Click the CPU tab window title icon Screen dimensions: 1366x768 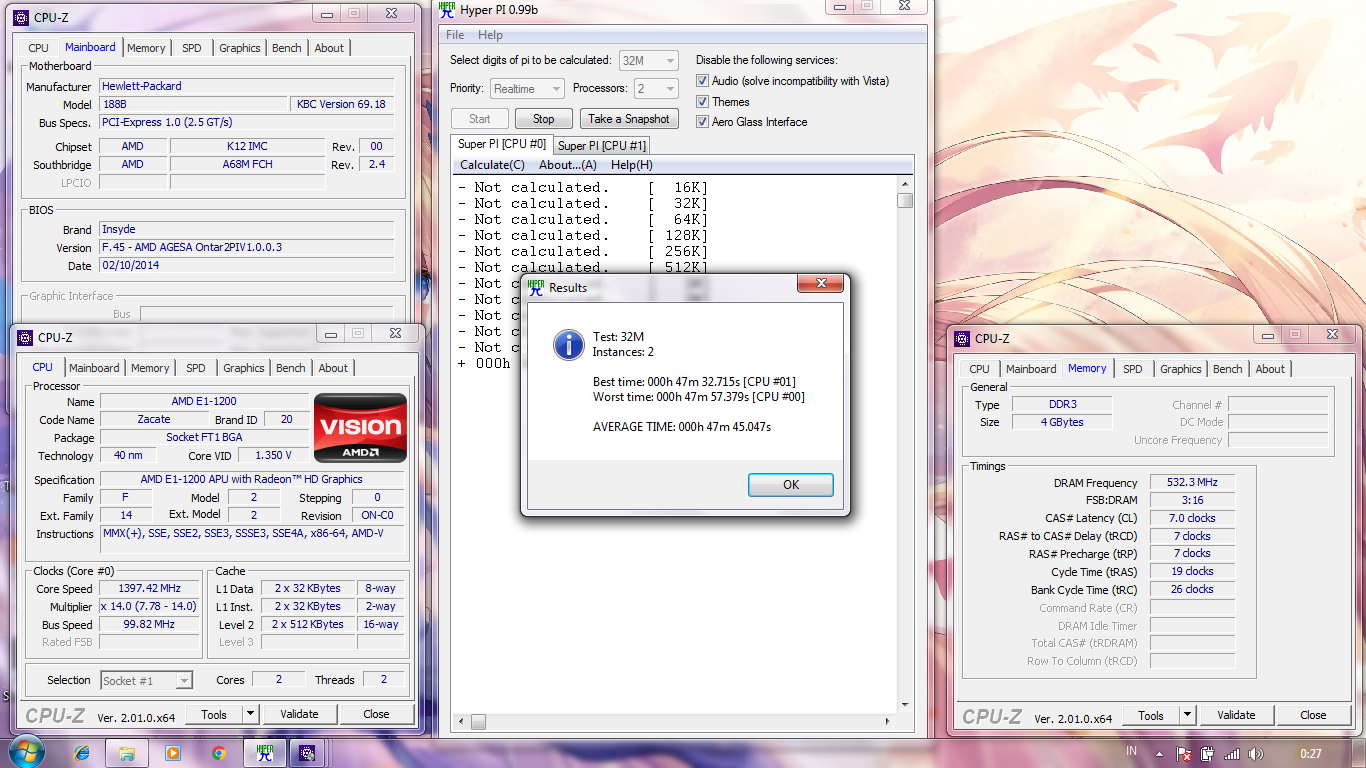click(x=25, y=337)
